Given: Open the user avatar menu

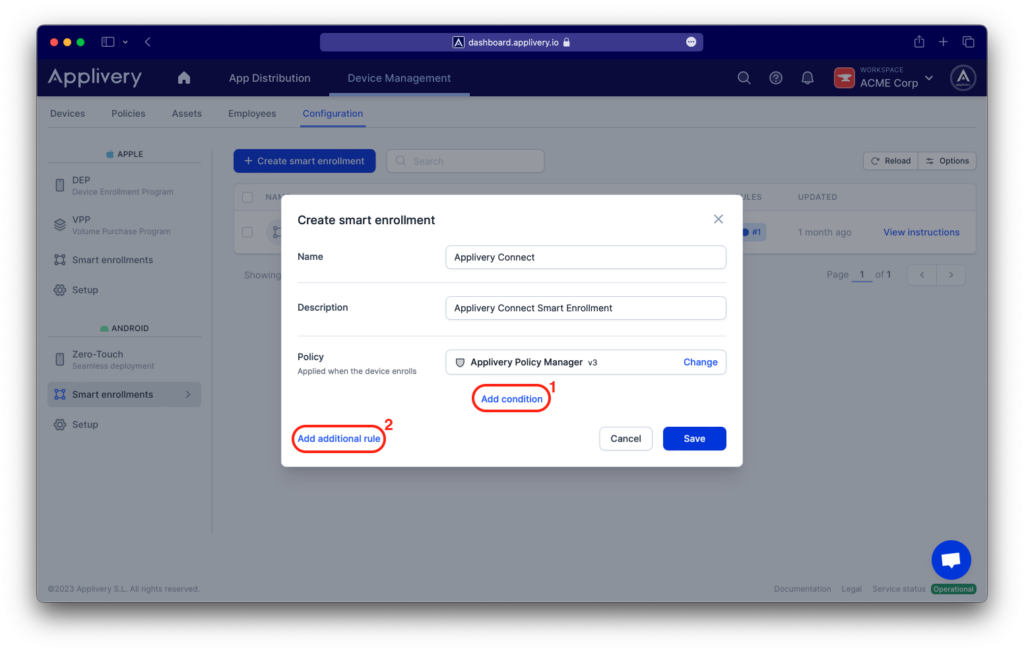Looking at the screenshot, I should [963, 78].
